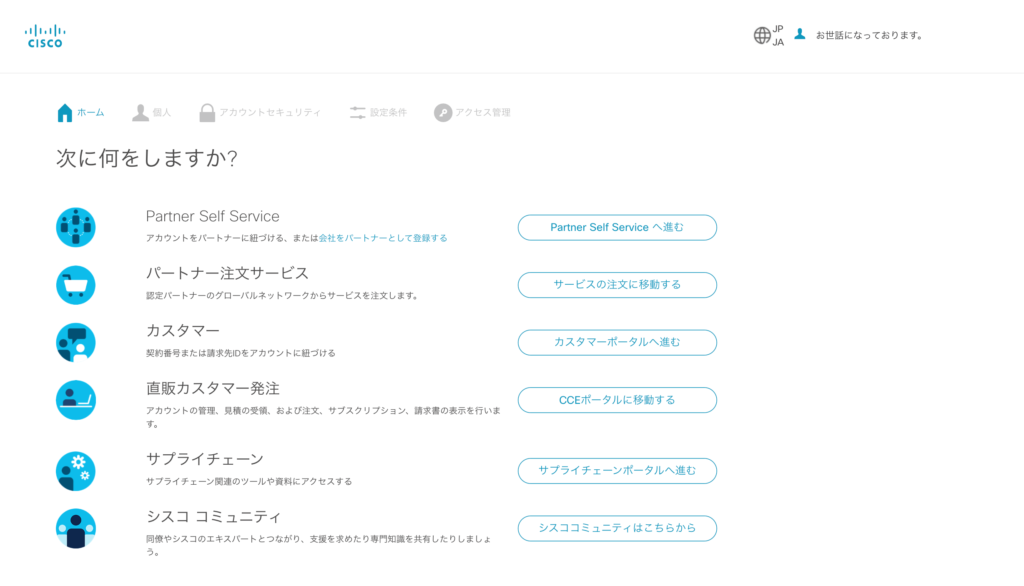This screenshot has width=1024, height=586.
Task: Open the 設定条件 tab
Action: [378, 113]
